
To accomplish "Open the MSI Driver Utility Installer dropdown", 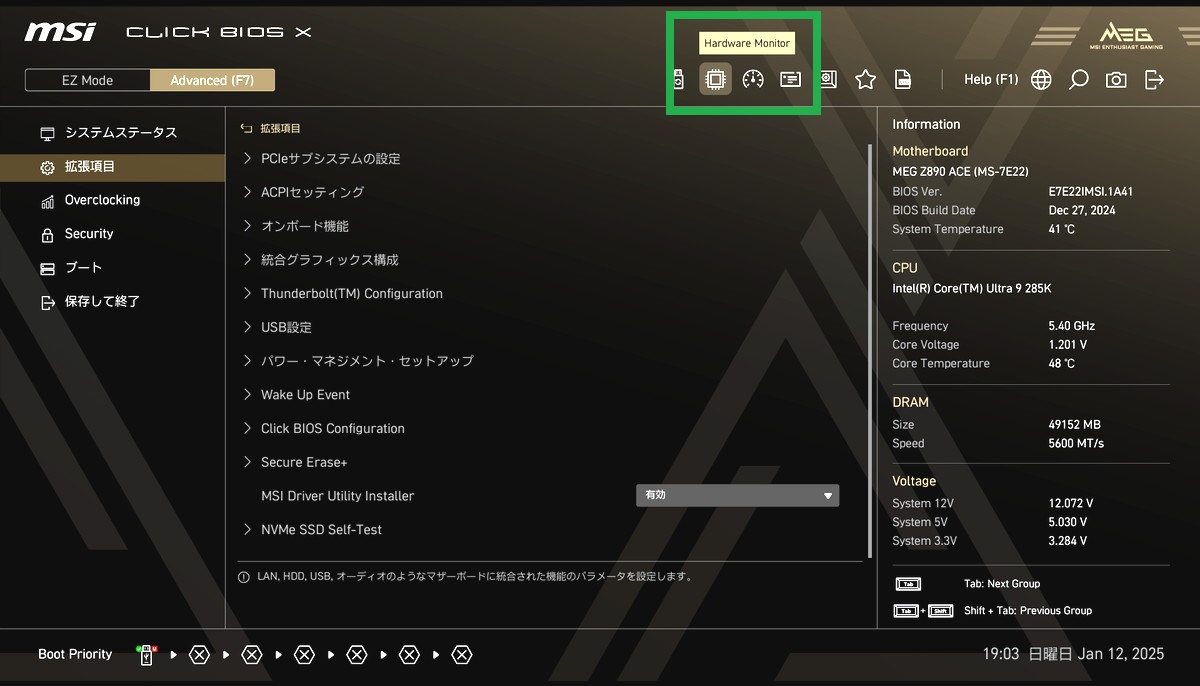I will pyautogui.click(x=738, y=495).
